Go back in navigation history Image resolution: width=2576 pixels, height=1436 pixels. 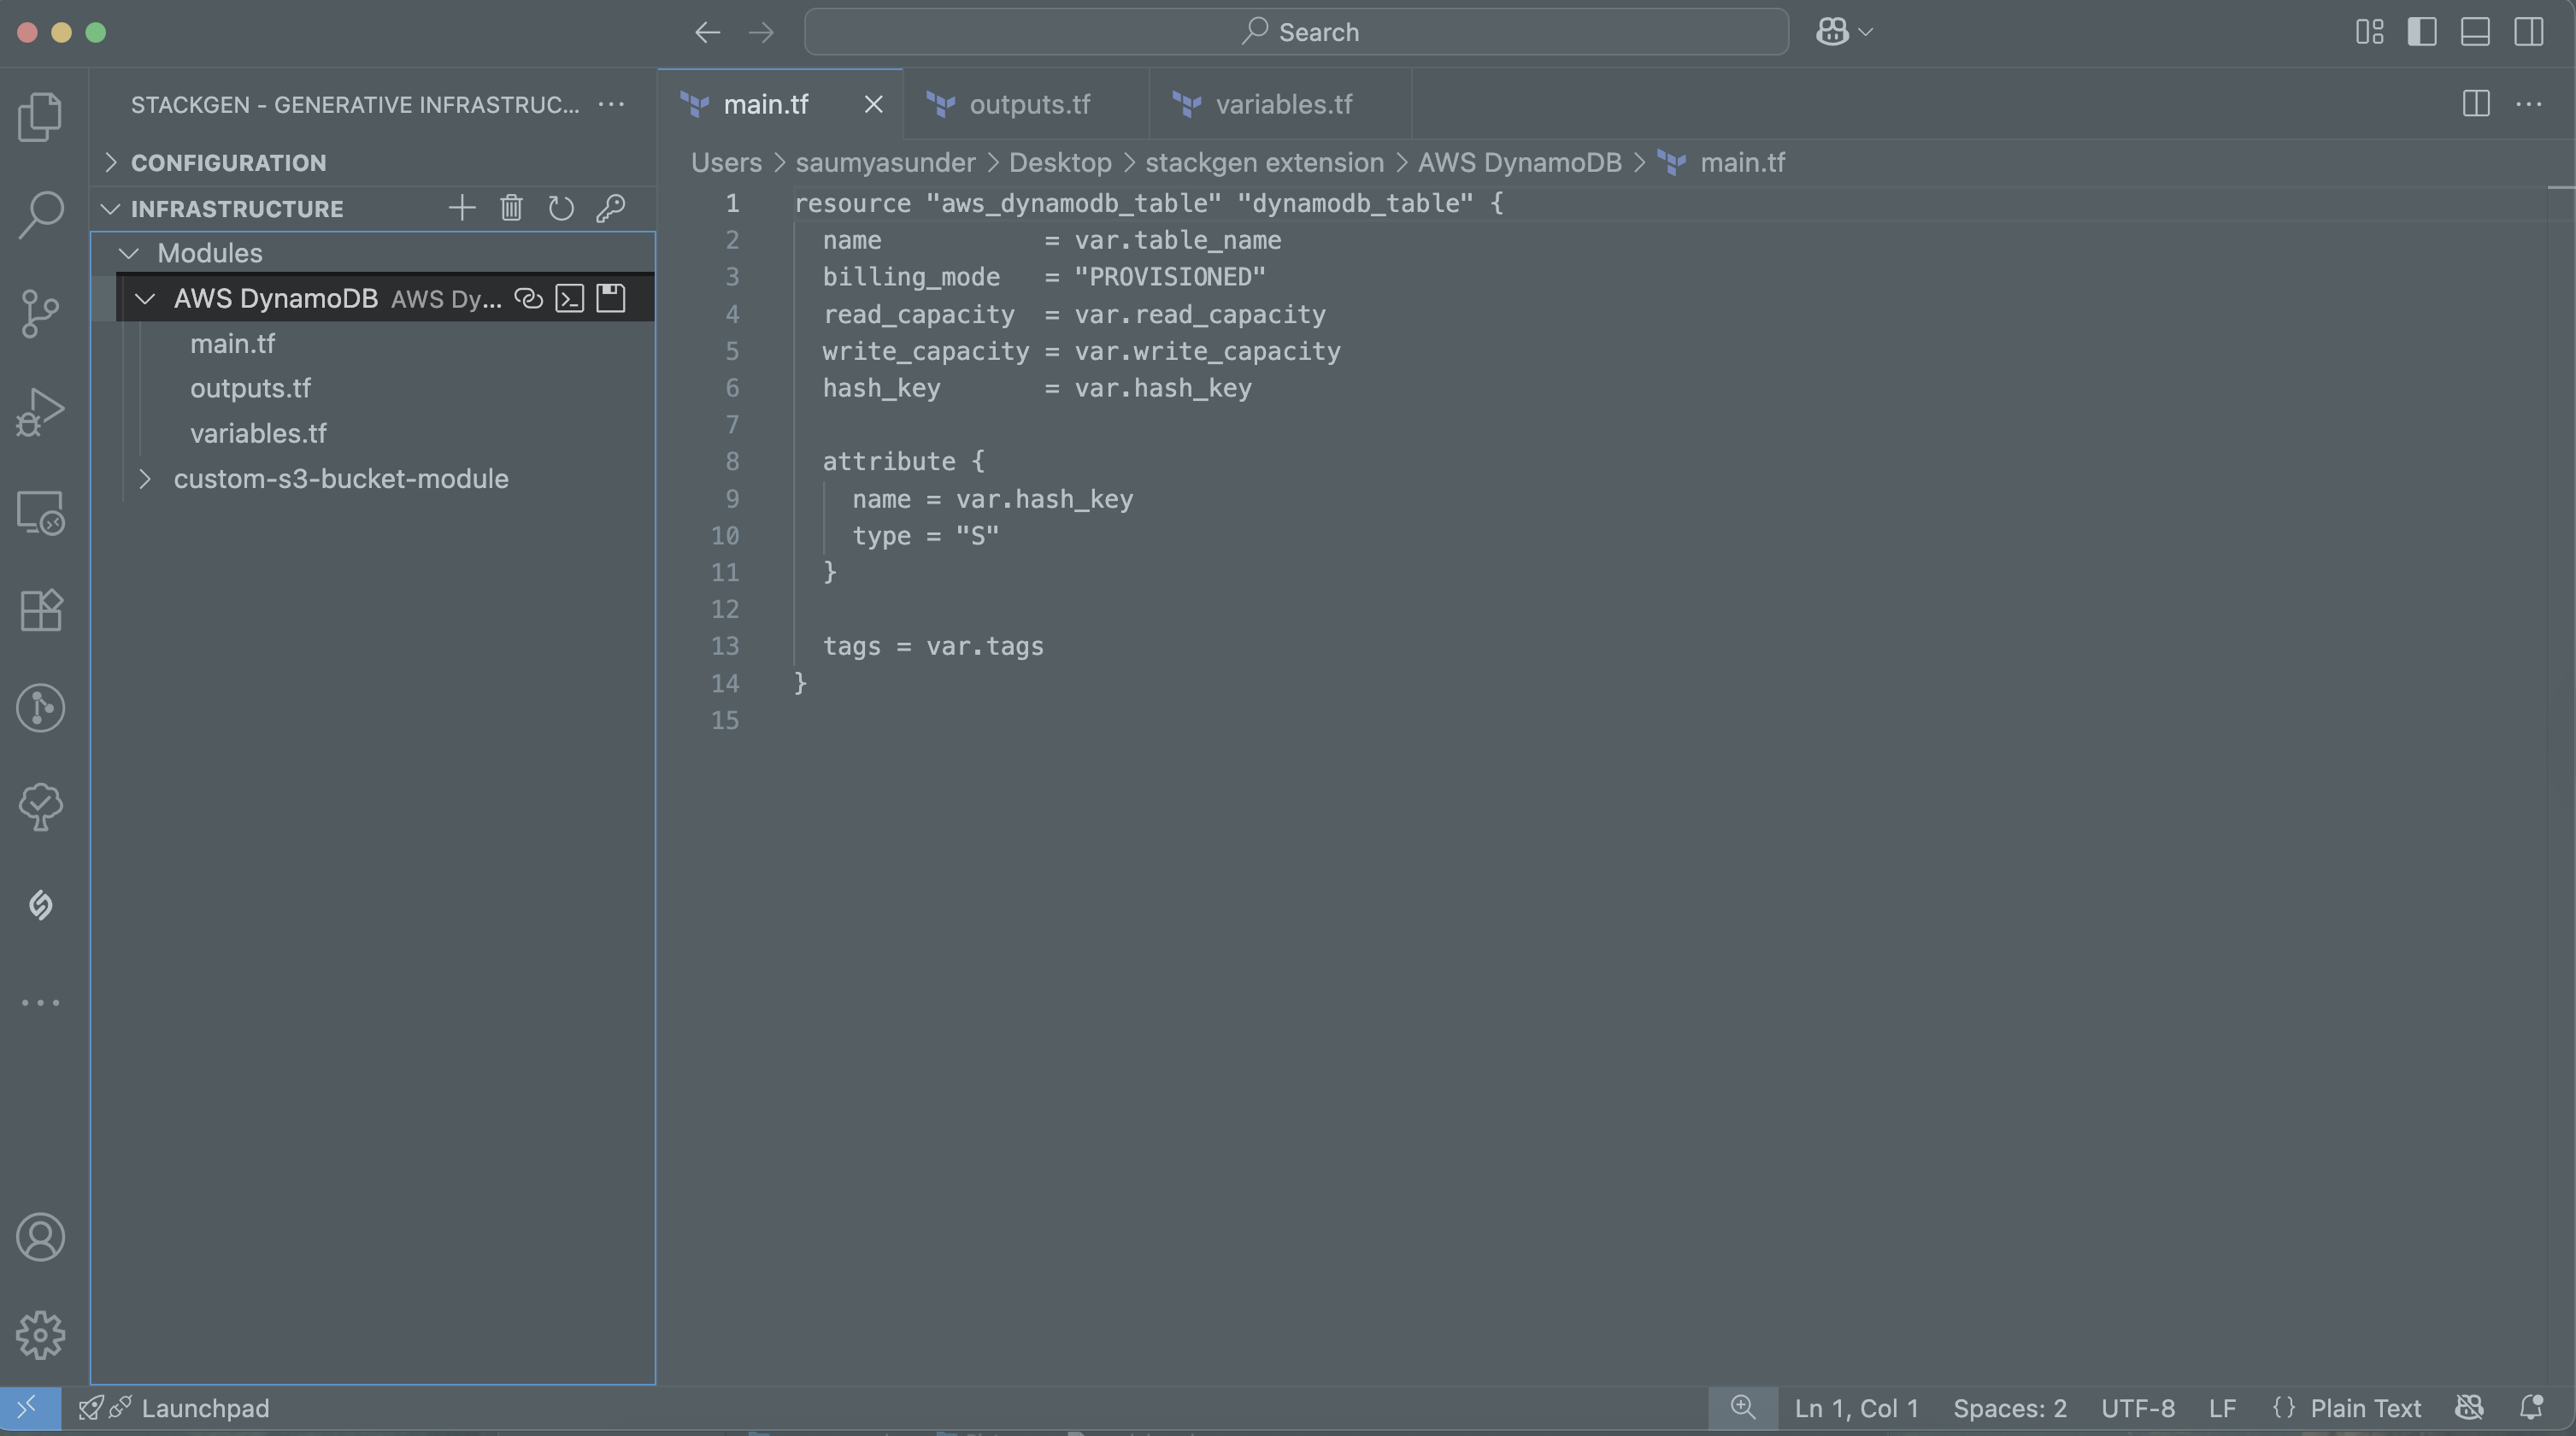pos(707,32)
